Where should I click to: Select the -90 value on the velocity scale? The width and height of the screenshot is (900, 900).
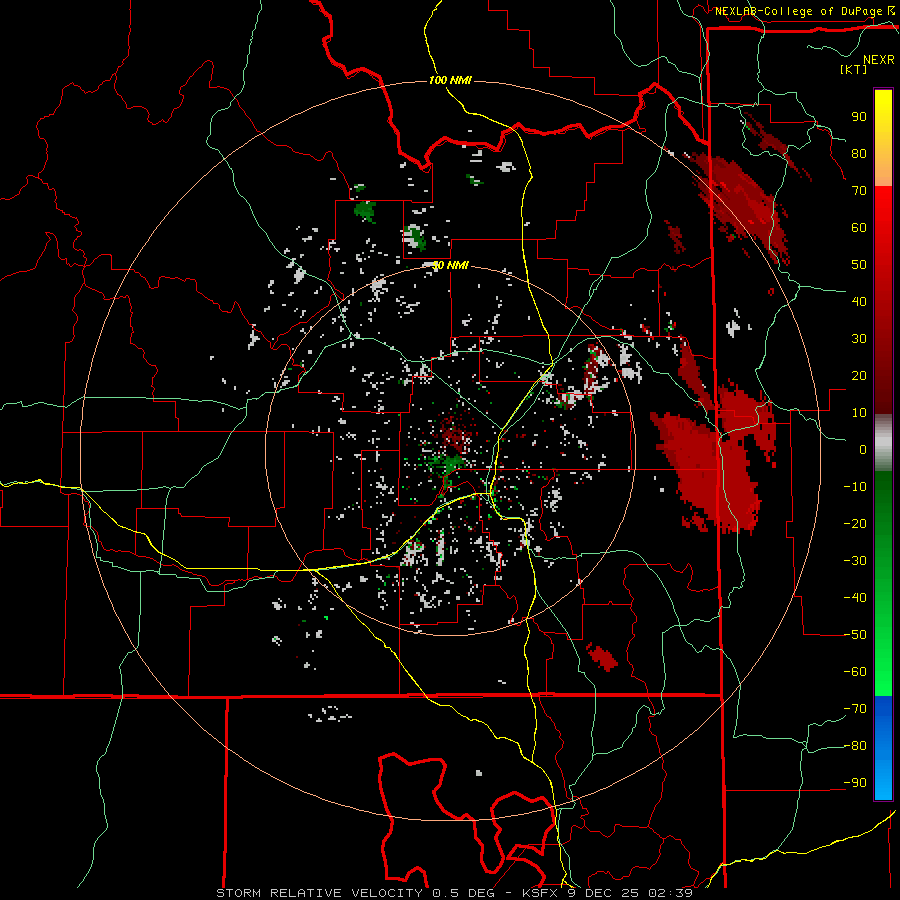coord(855,783)
